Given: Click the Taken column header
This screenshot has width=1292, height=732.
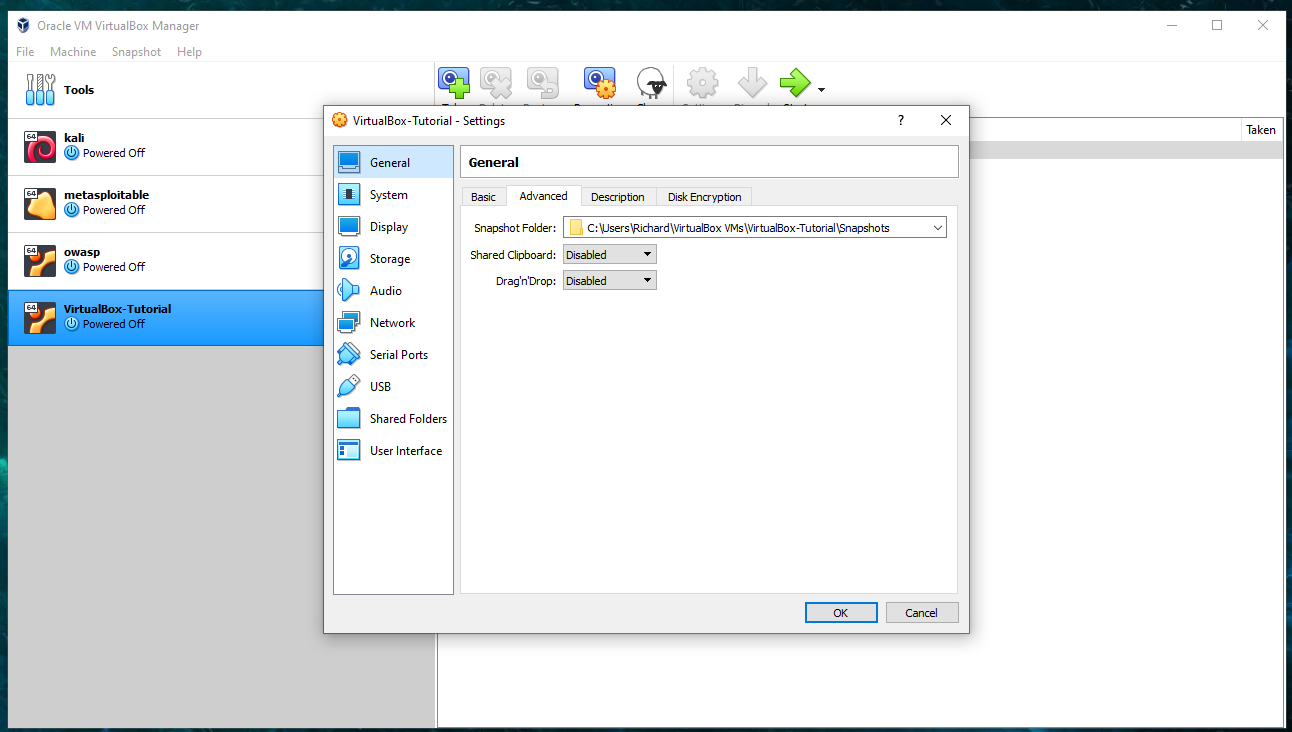Looking at the screenshot, I should click(x=1261, y=130).
